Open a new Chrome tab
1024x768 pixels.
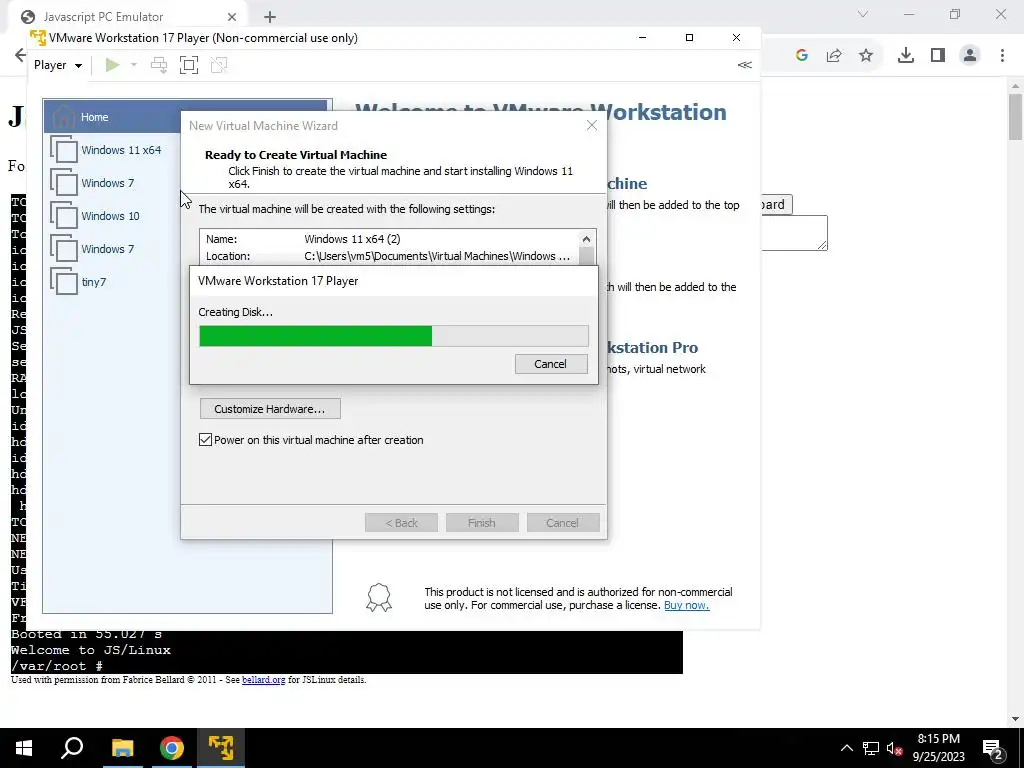(270, 17)
